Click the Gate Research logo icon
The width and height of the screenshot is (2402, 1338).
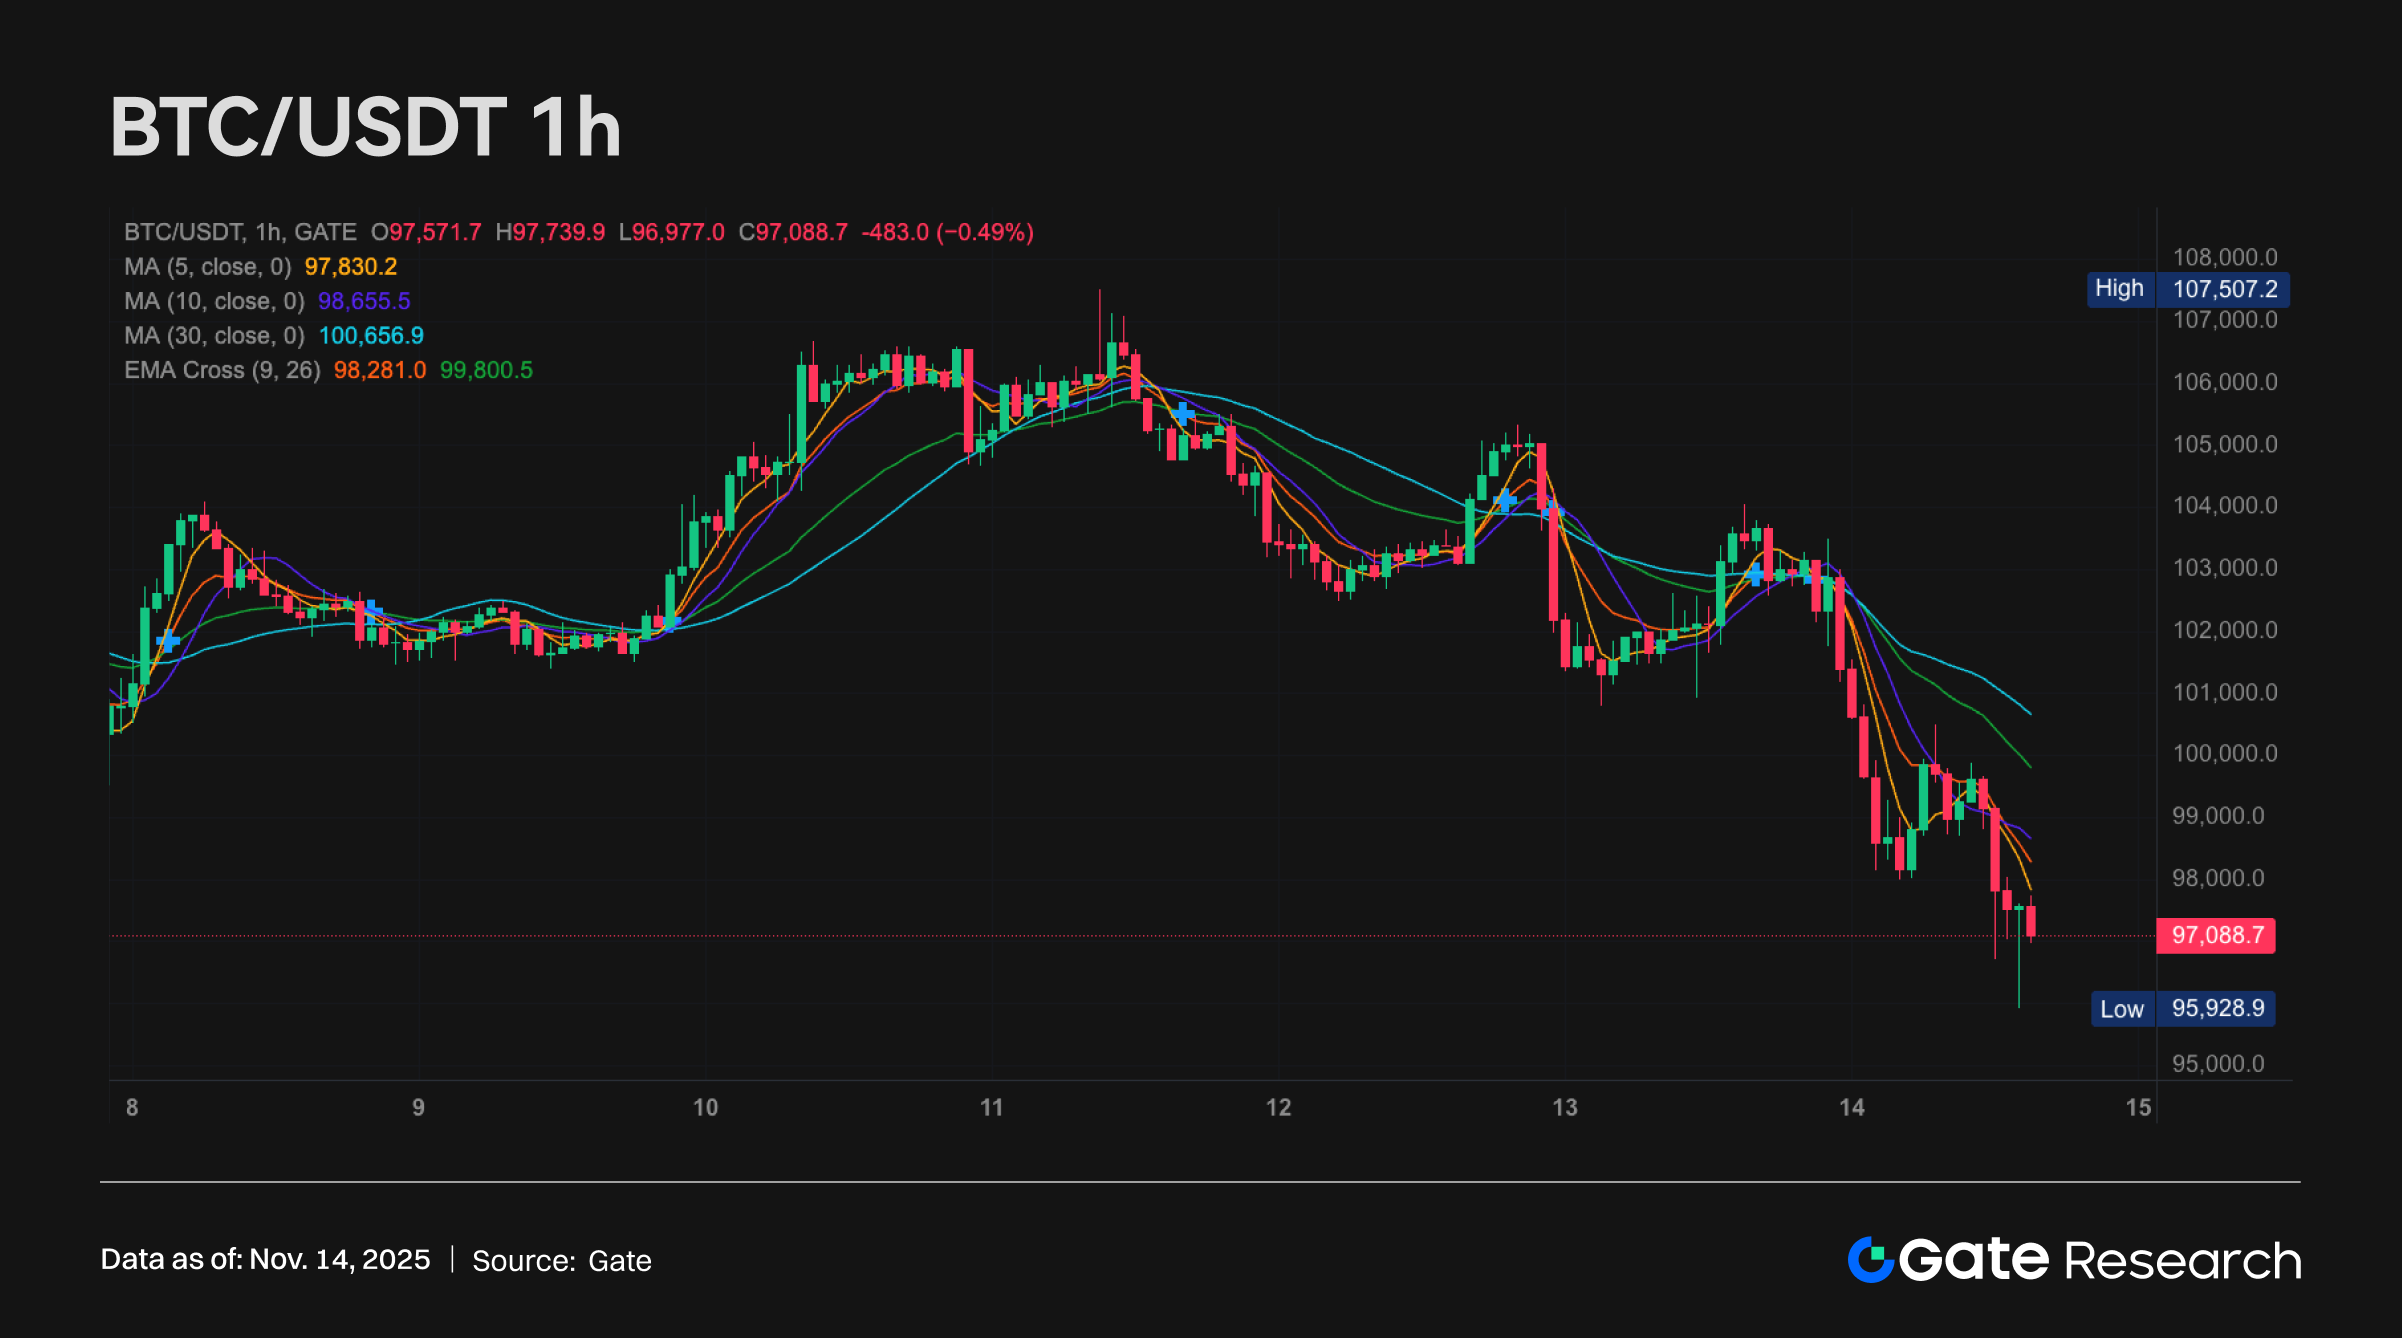[1870, 1259]
